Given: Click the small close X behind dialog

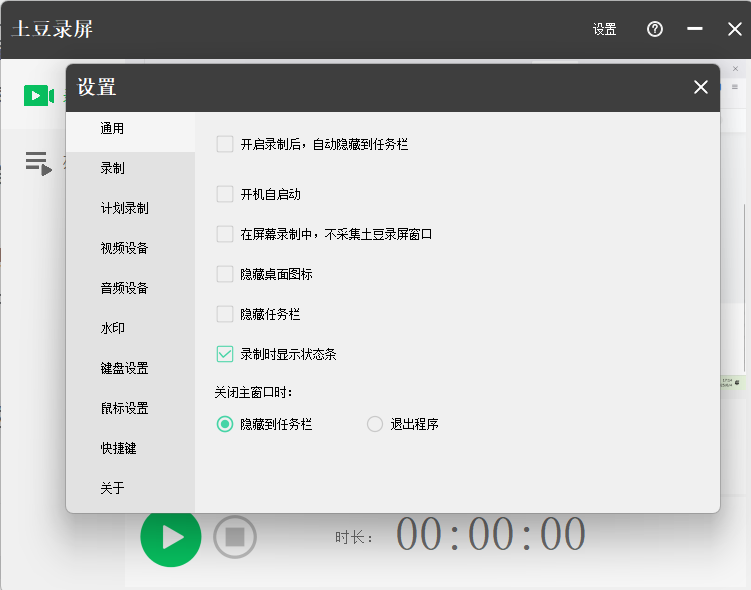Looking at the screenshot, I should [735, 69].
